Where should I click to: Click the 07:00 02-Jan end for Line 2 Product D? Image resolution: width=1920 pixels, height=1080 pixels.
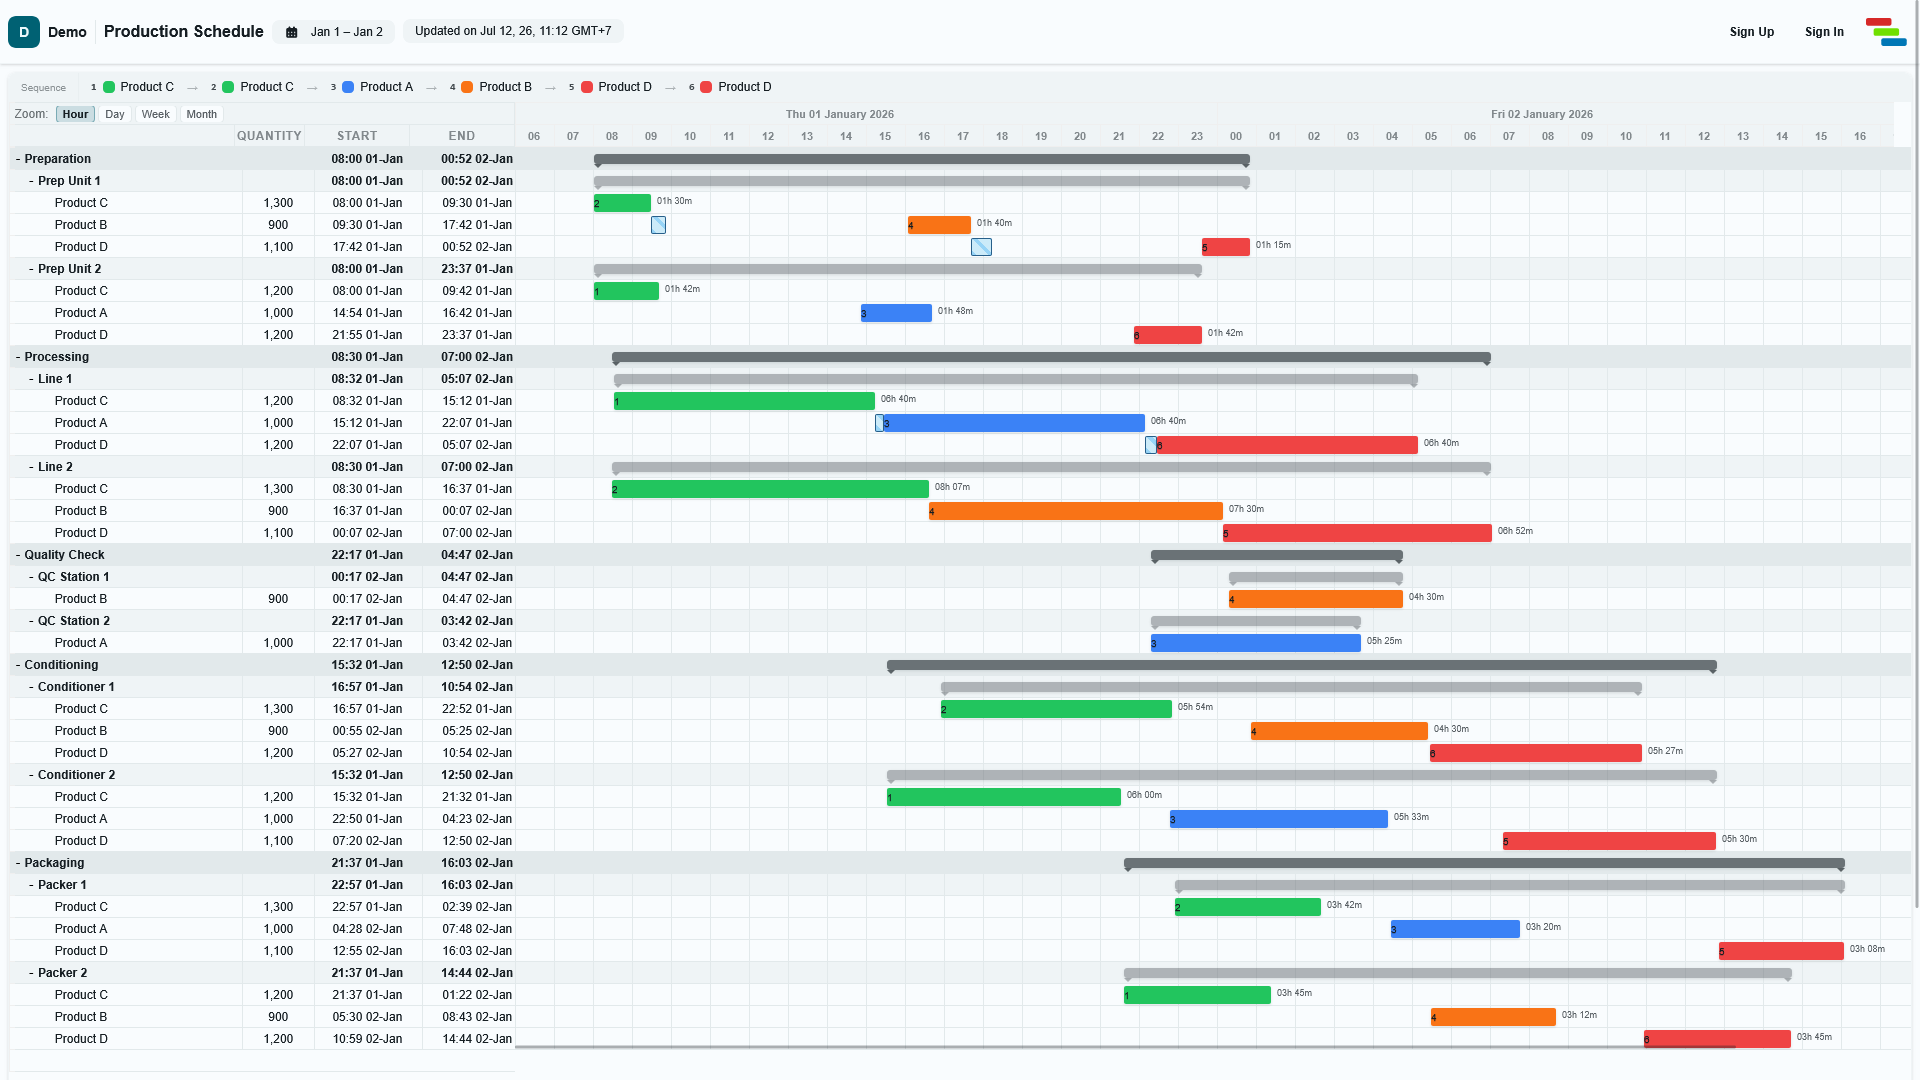pos(477,533)
